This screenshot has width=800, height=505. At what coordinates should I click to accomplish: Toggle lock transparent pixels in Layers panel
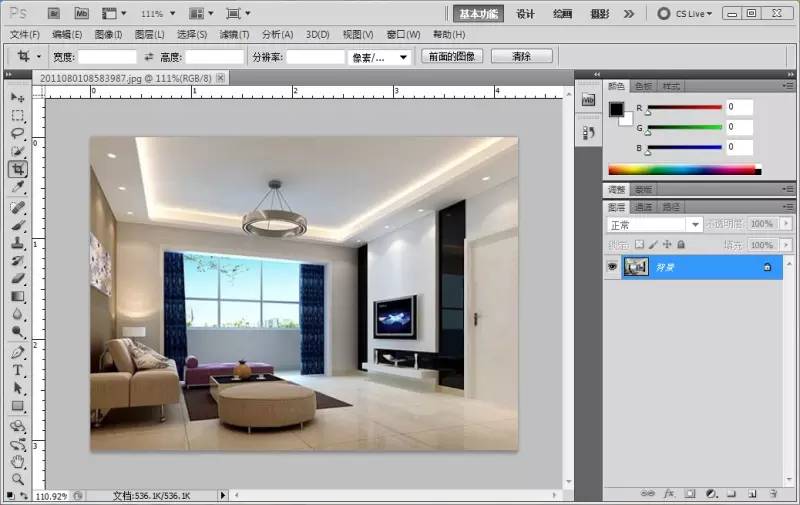pos(639,244)
